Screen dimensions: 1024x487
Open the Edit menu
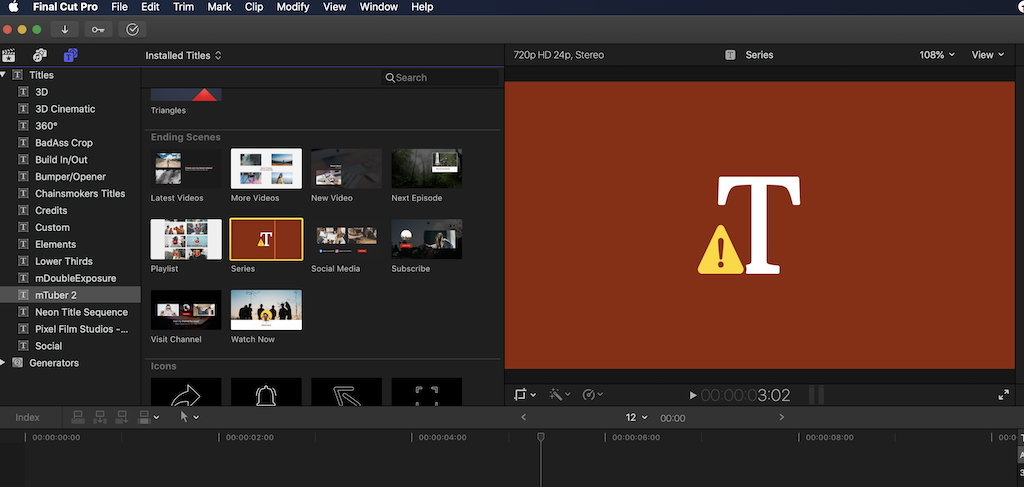[x=150, y=7]
